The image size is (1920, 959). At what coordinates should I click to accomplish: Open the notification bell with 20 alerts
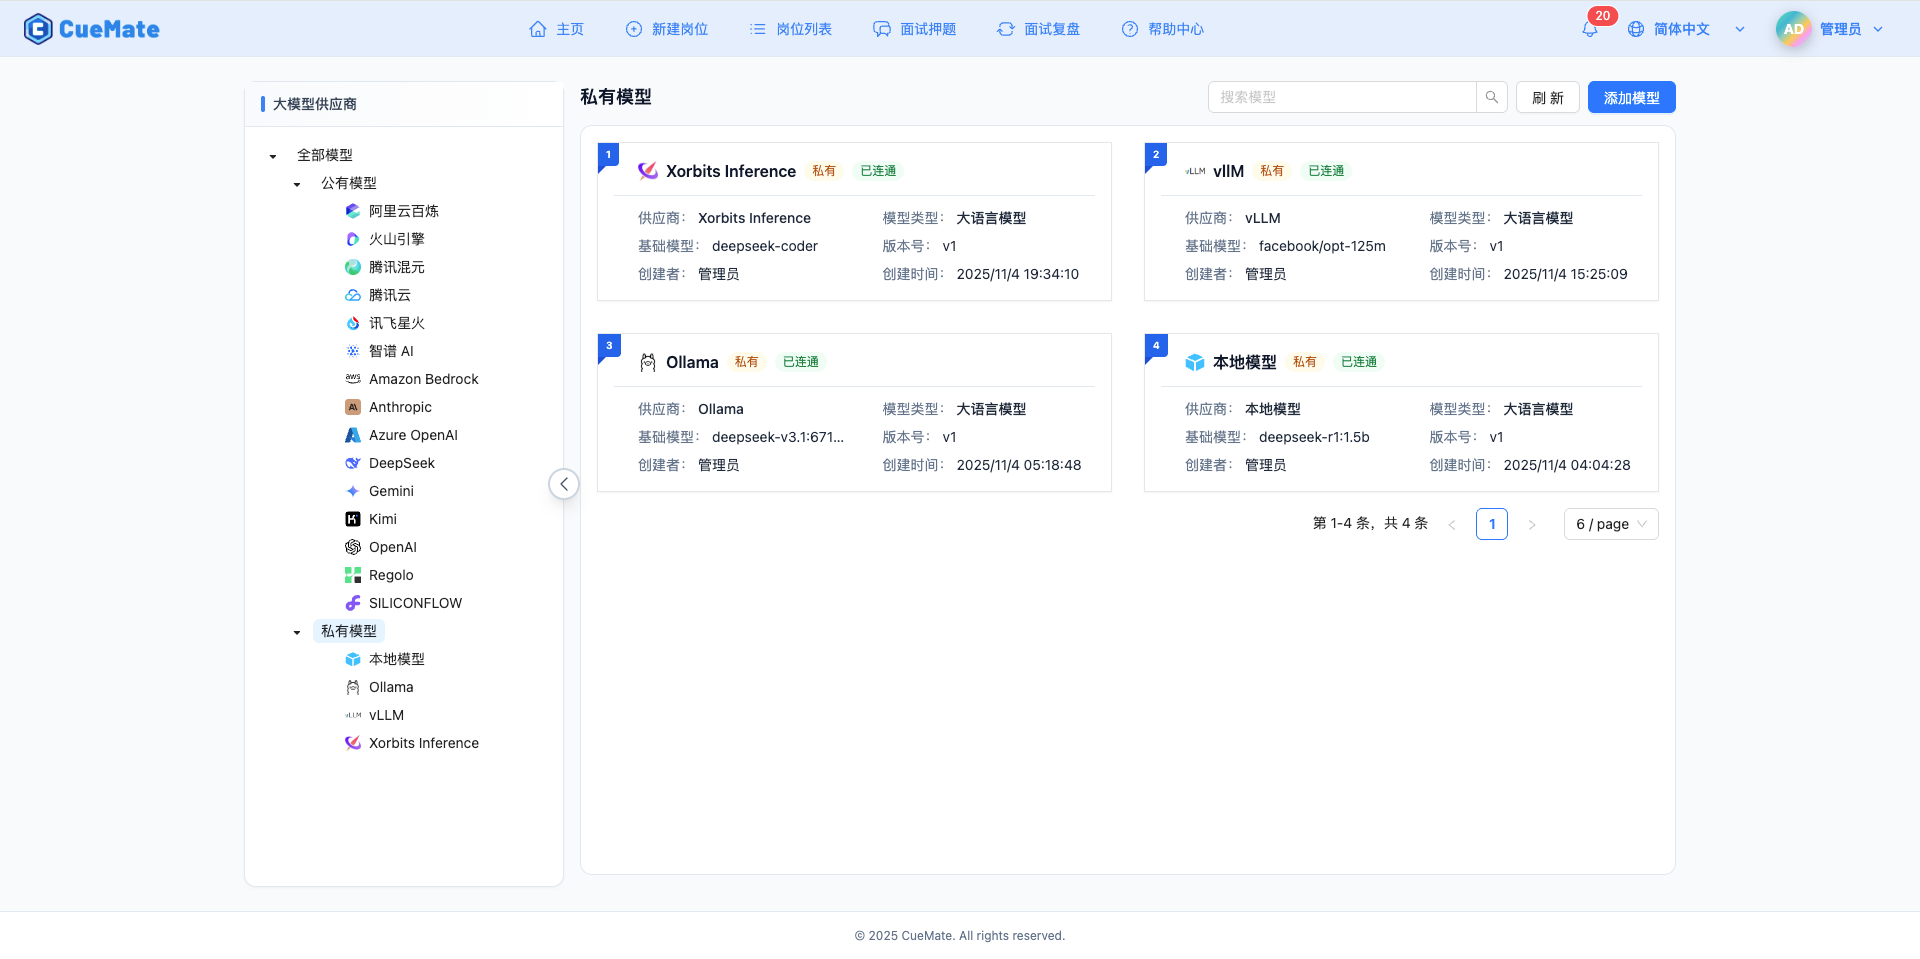1589,29
